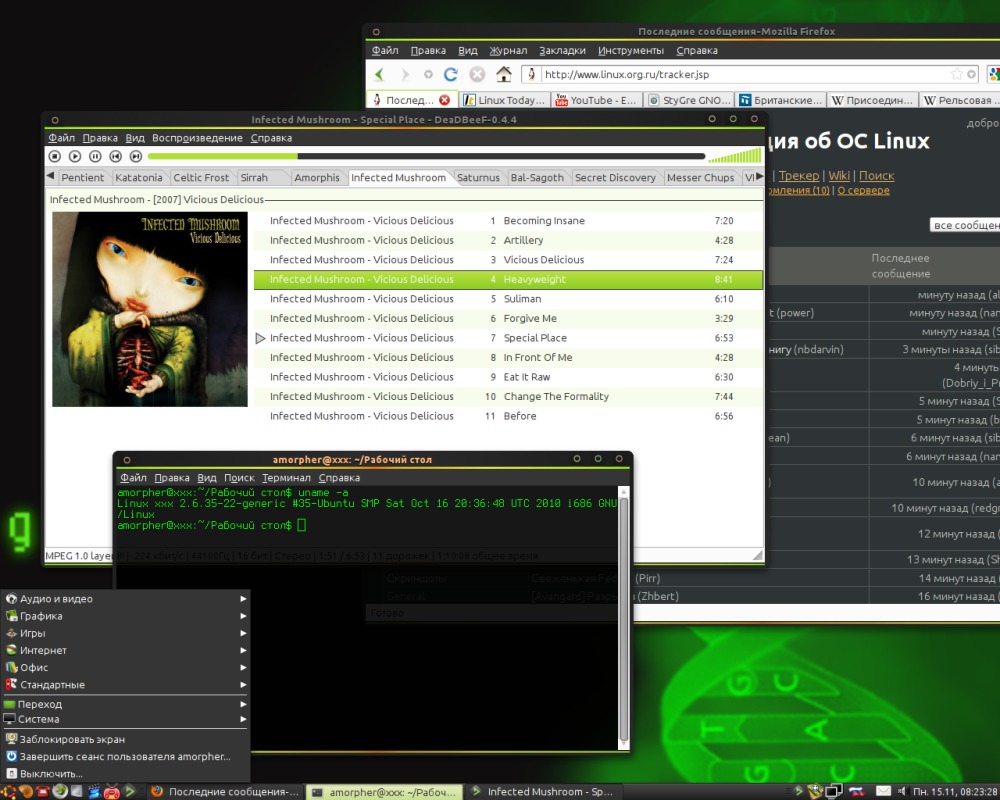This screenshot has height=800, width=1000.
Task: Click the DeaDBeeF tray icon
Action: pyautogui.click(x=797, y=792)
